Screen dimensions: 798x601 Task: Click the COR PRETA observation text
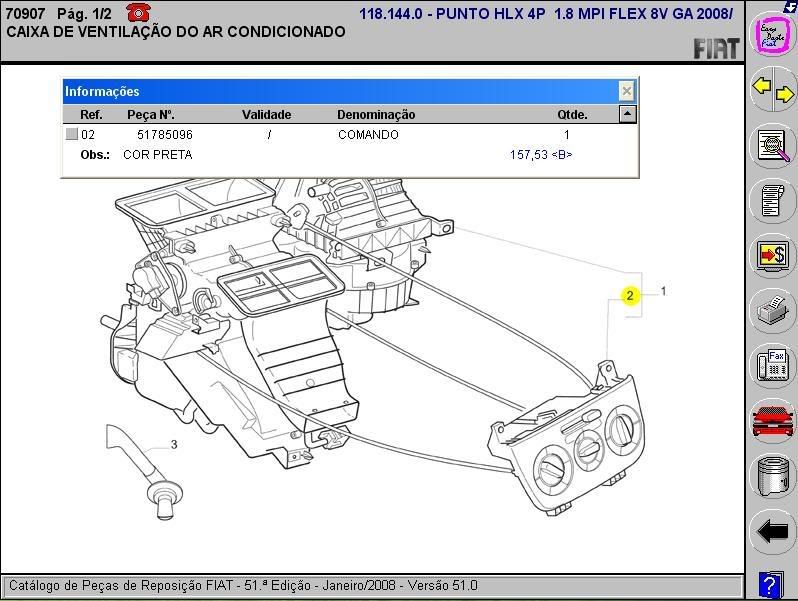(158, 155)
